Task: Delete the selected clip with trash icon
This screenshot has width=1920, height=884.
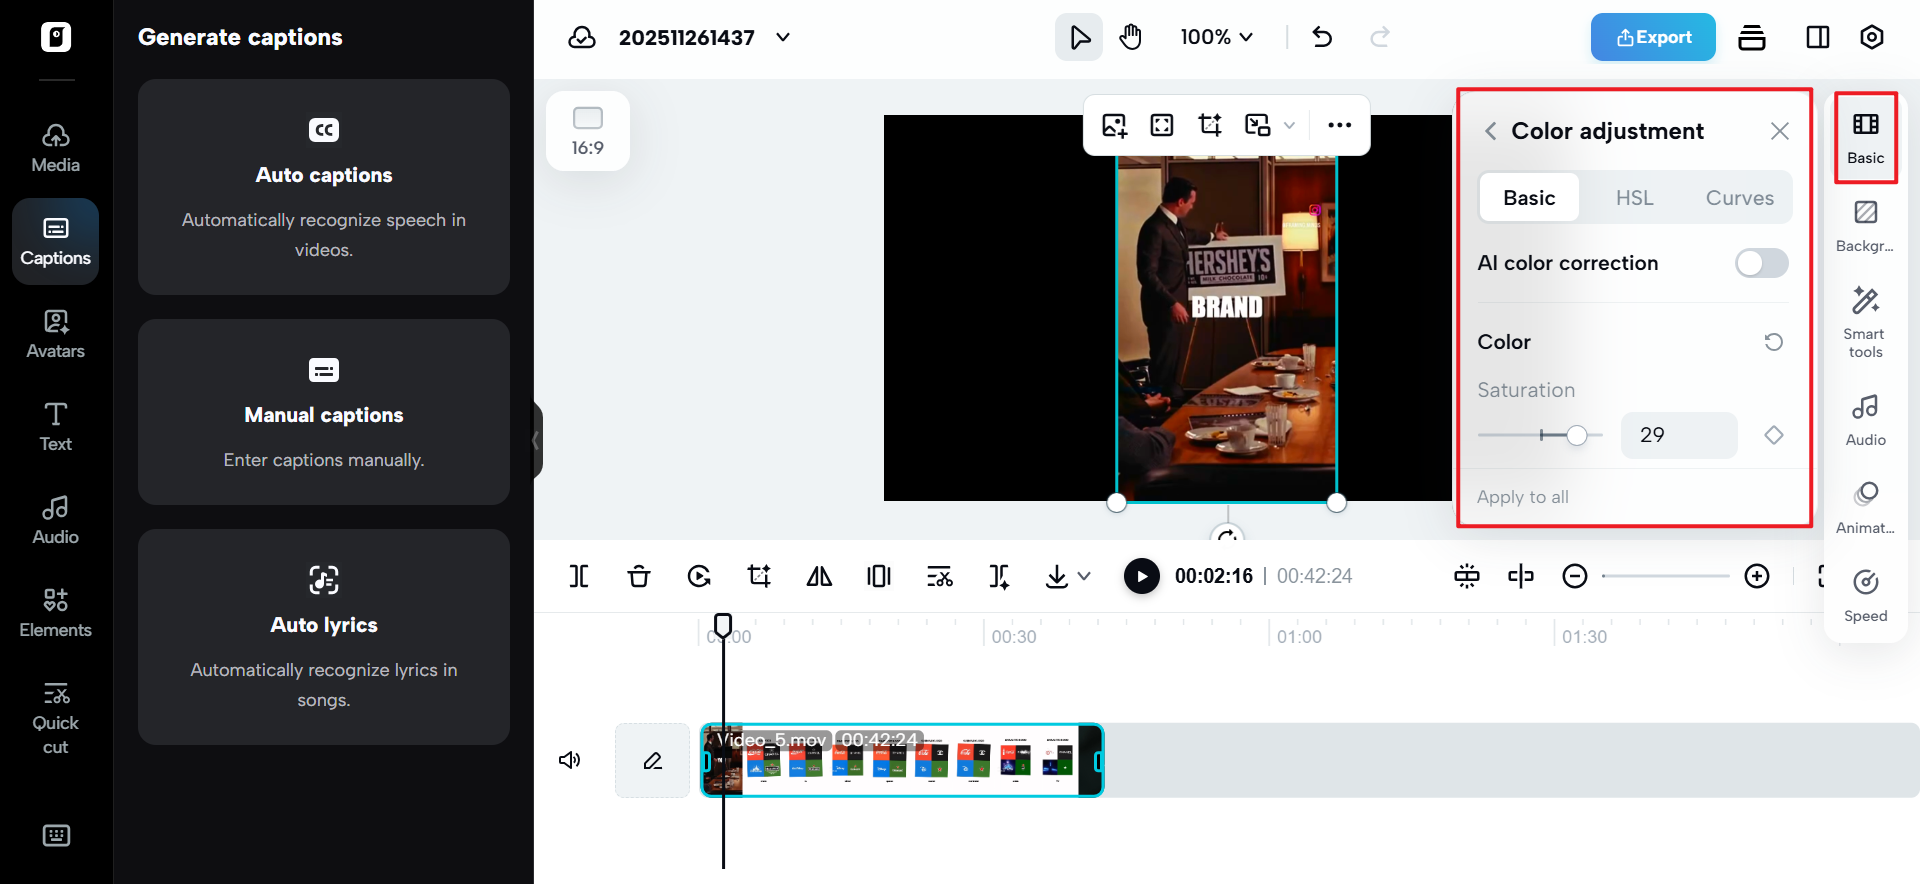Action: (639, 576)
